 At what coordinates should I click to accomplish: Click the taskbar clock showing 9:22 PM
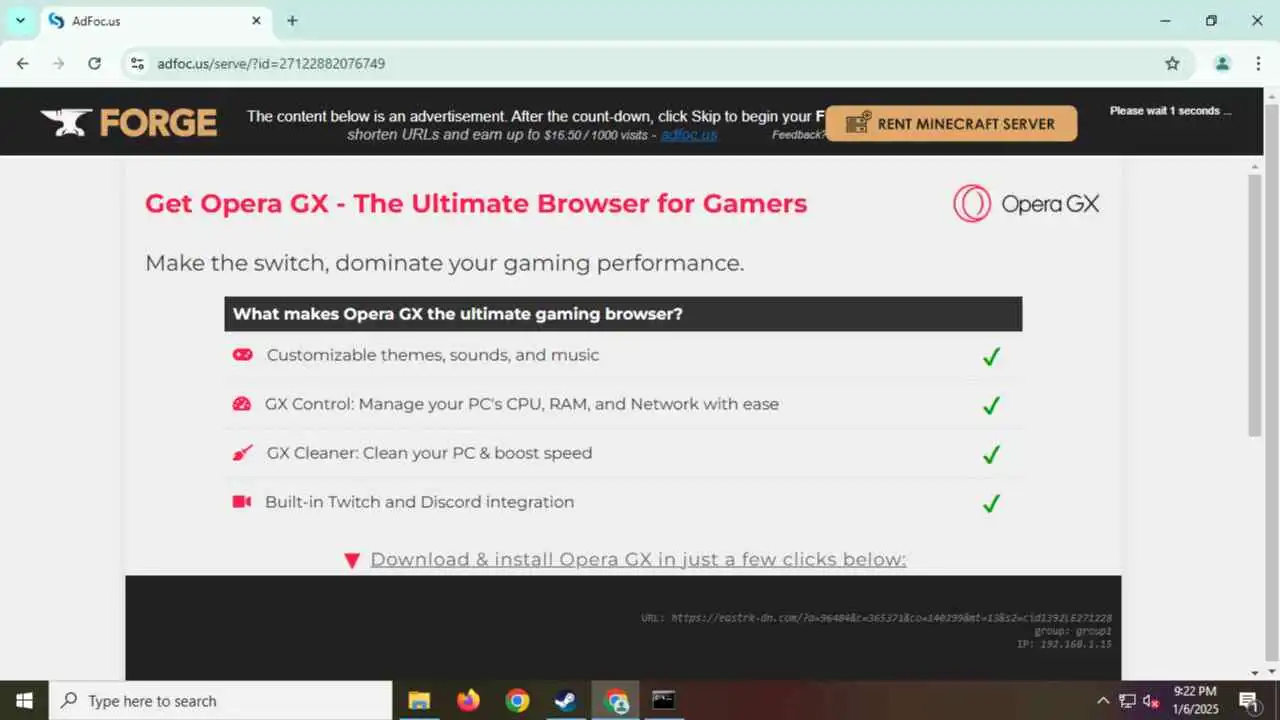point(1195,700)
